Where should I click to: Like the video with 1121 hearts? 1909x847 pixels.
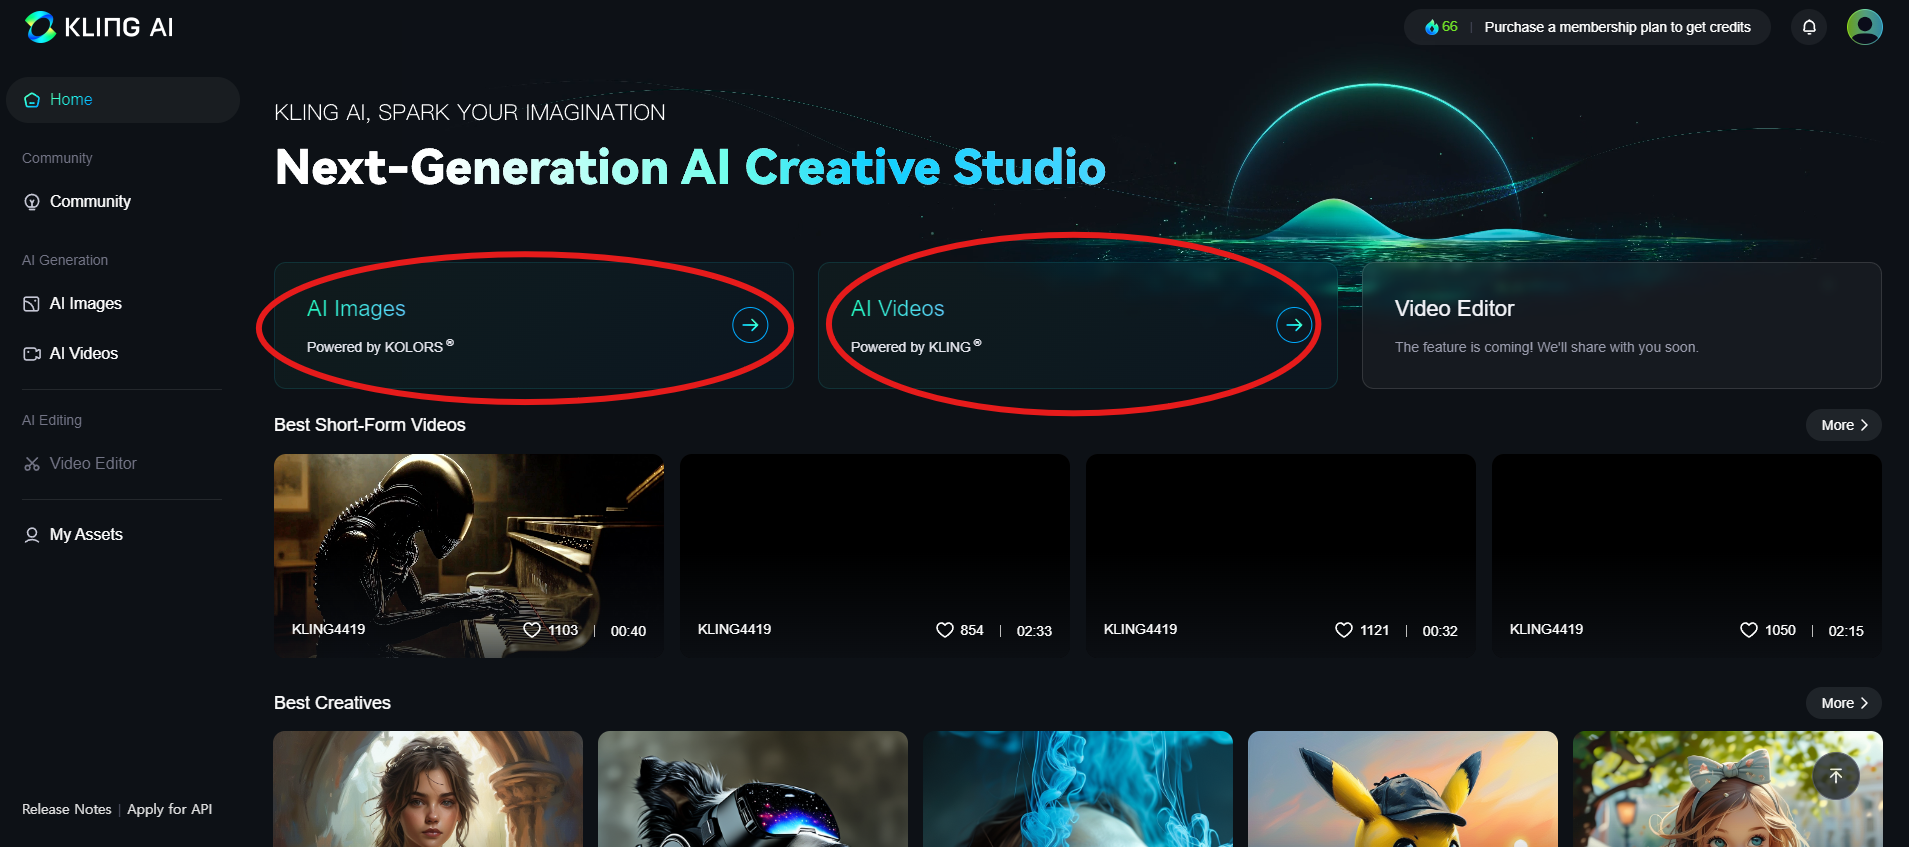1344,630
